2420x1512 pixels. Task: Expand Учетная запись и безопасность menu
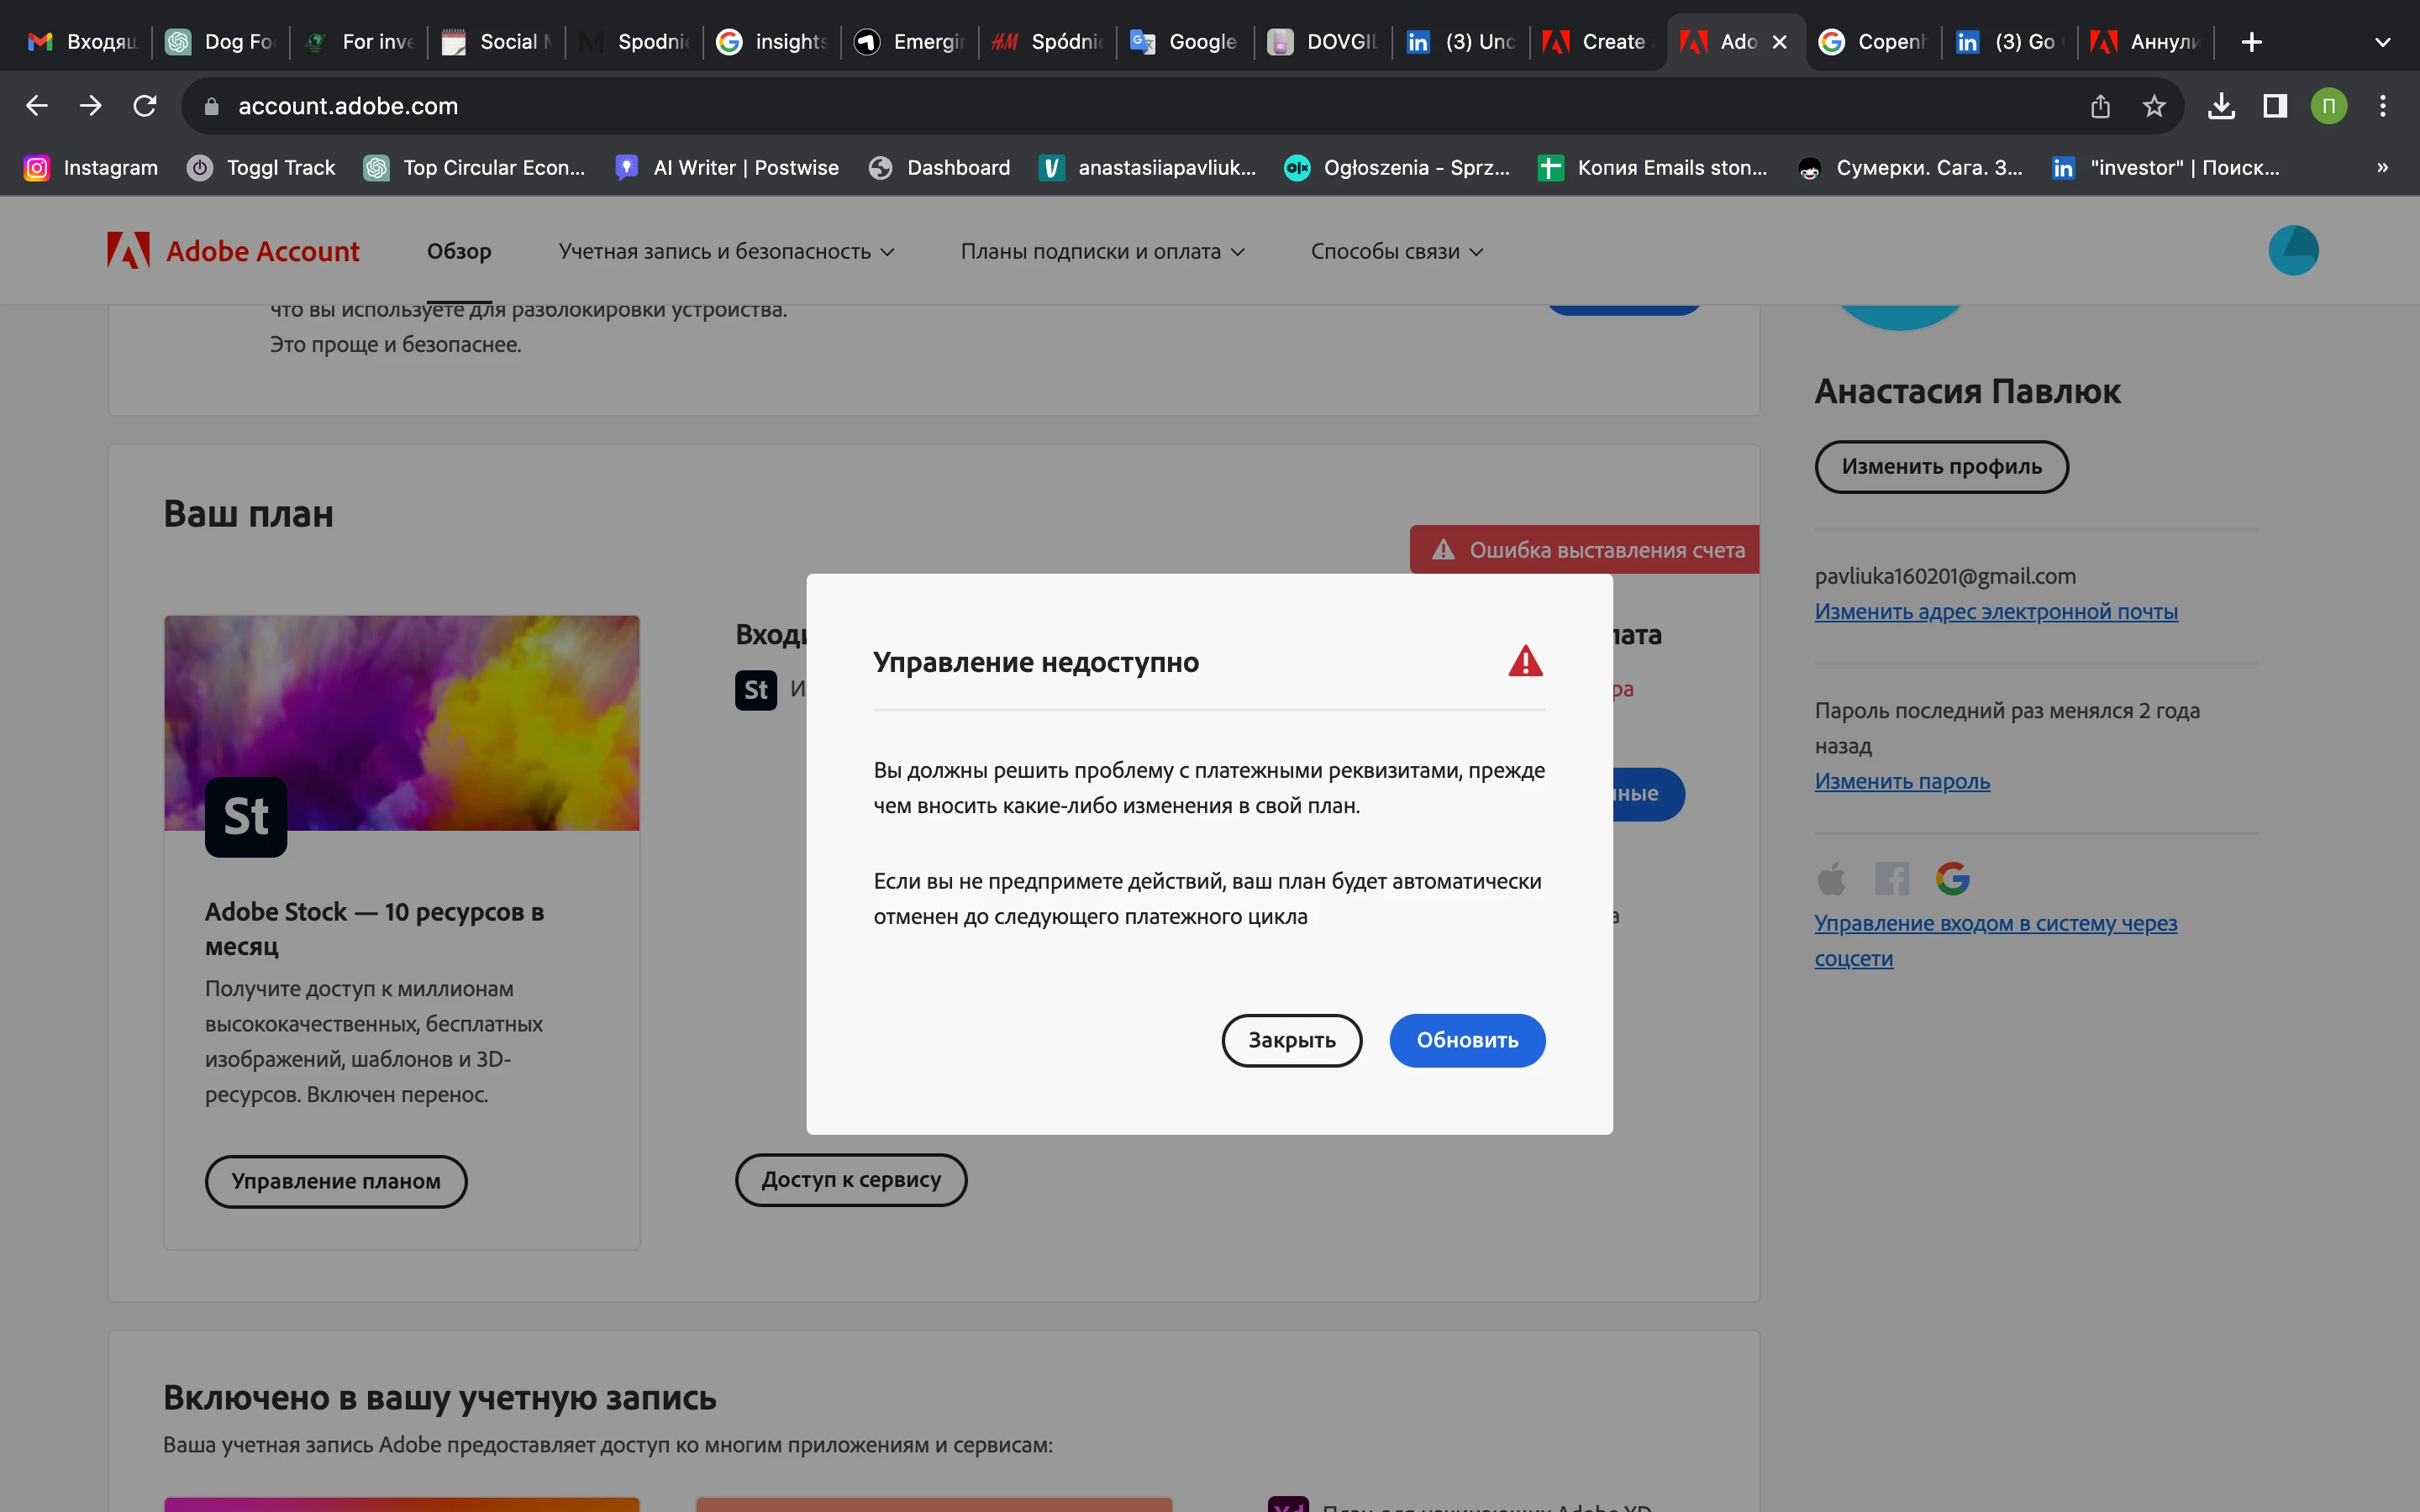coord(726,252)
